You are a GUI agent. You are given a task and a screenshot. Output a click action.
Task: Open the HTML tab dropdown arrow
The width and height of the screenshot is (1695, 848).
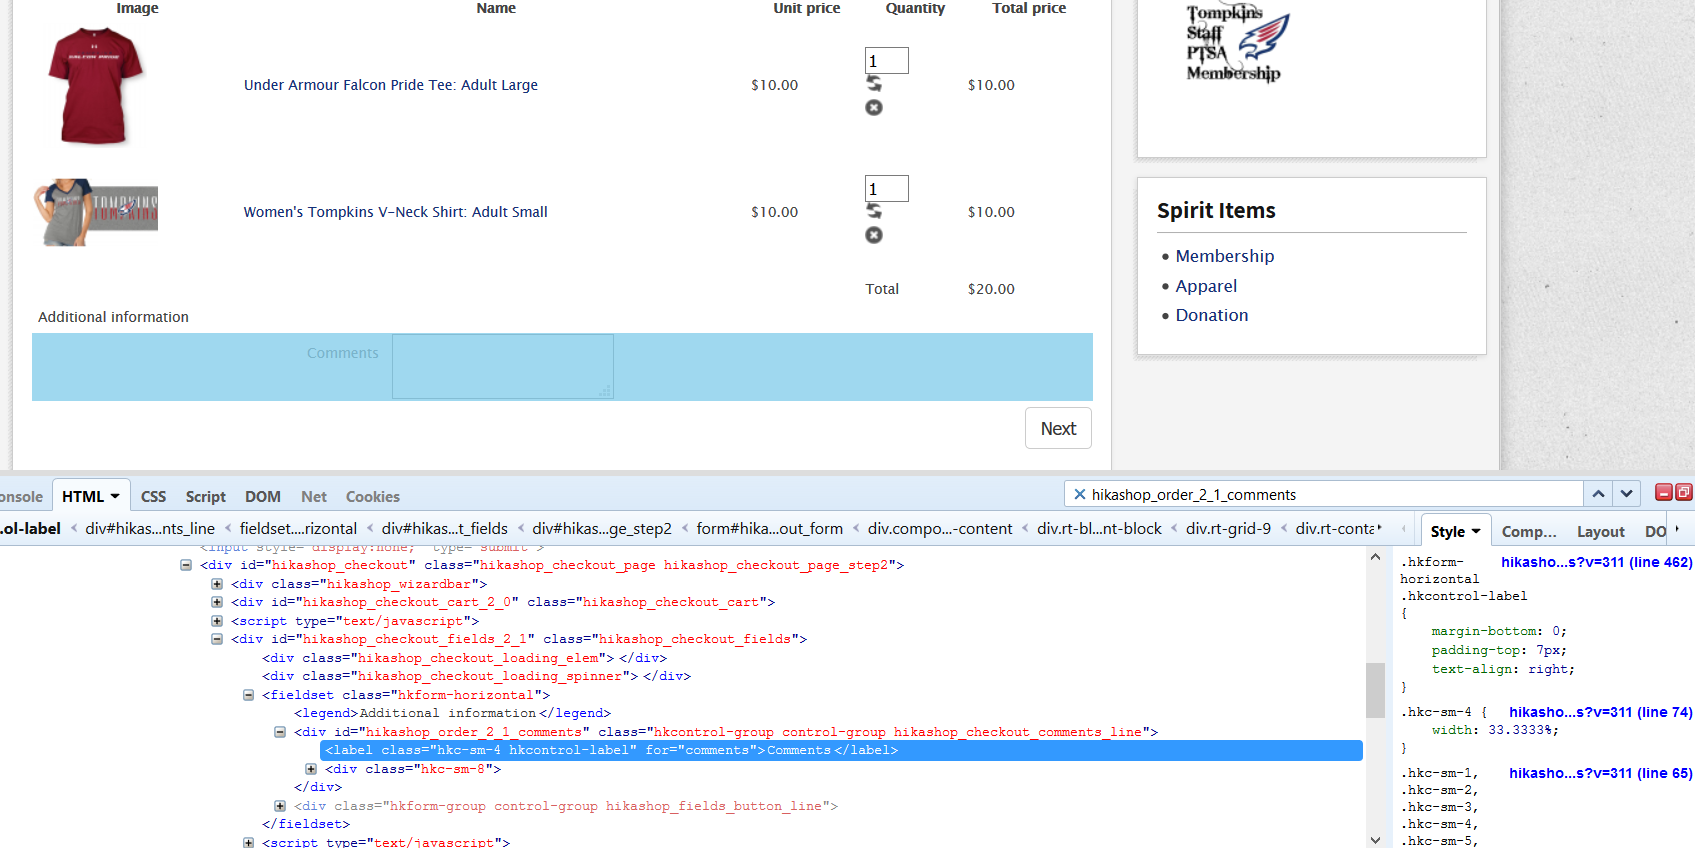click(115, 496)
